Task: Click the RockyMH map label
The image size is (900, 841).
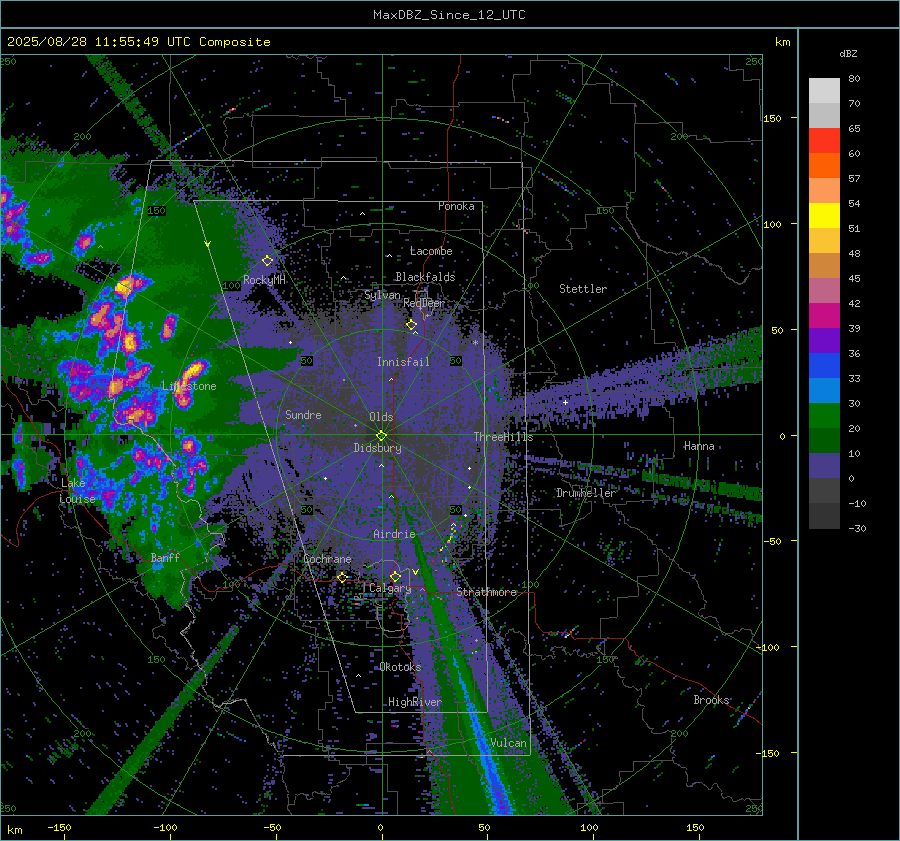Action: (x=264, y=280)
